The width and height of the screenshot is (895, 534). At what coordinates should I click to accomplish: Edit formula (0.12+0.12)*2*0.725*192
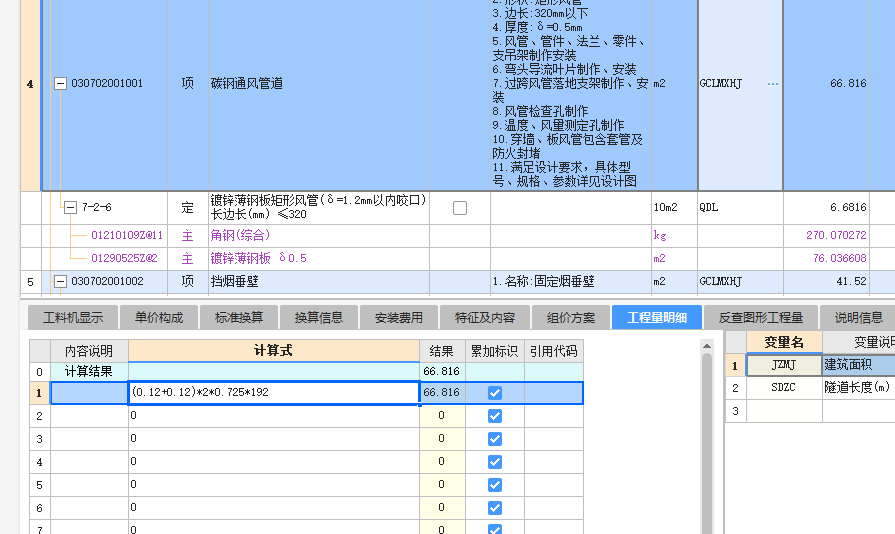[274, 393]
